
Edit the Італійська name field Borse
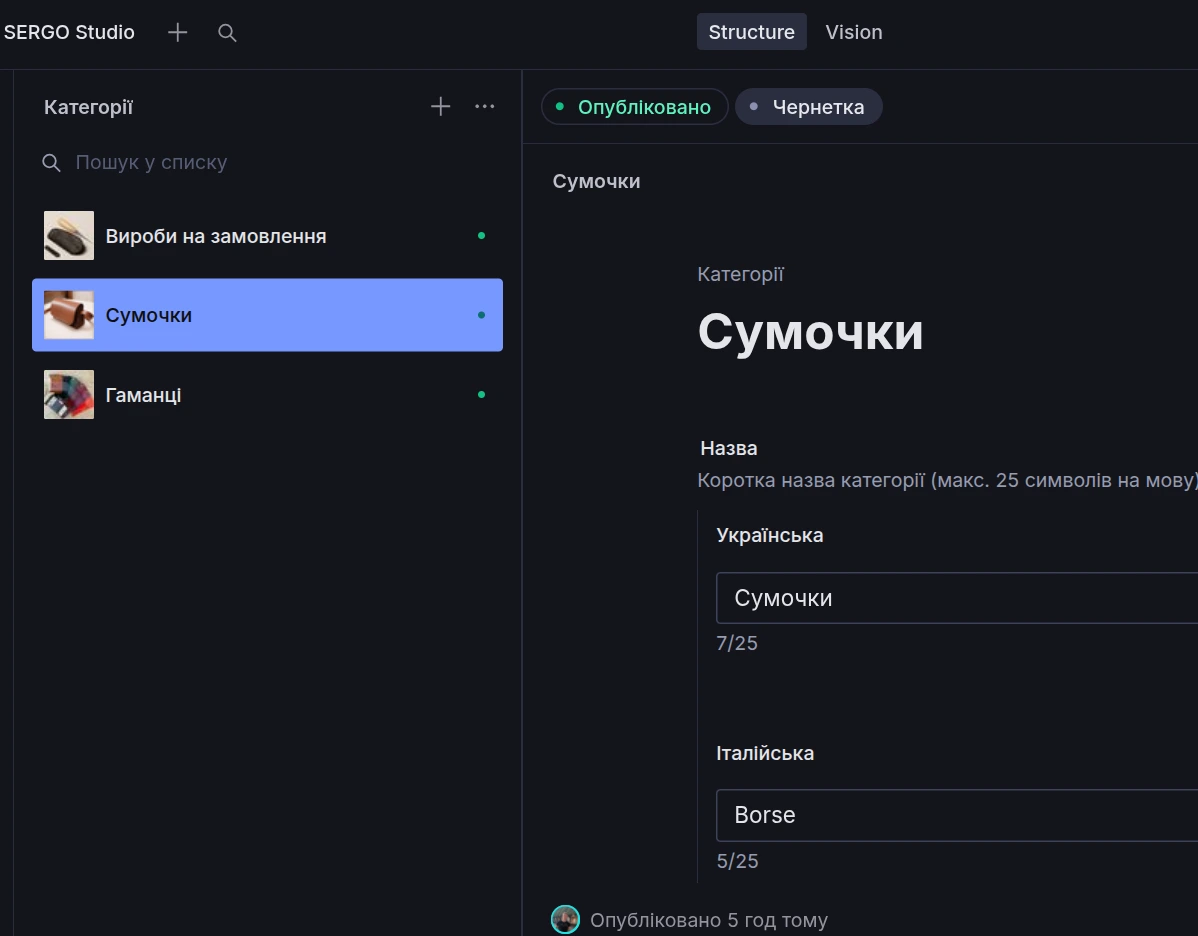[957, 815]
